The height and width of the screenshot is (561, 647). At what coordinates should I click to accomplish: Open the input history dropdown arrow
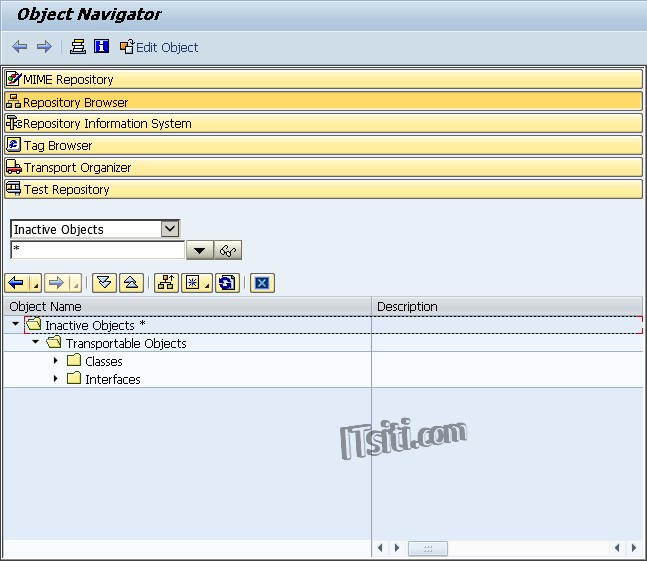click(x=200, y=250)
